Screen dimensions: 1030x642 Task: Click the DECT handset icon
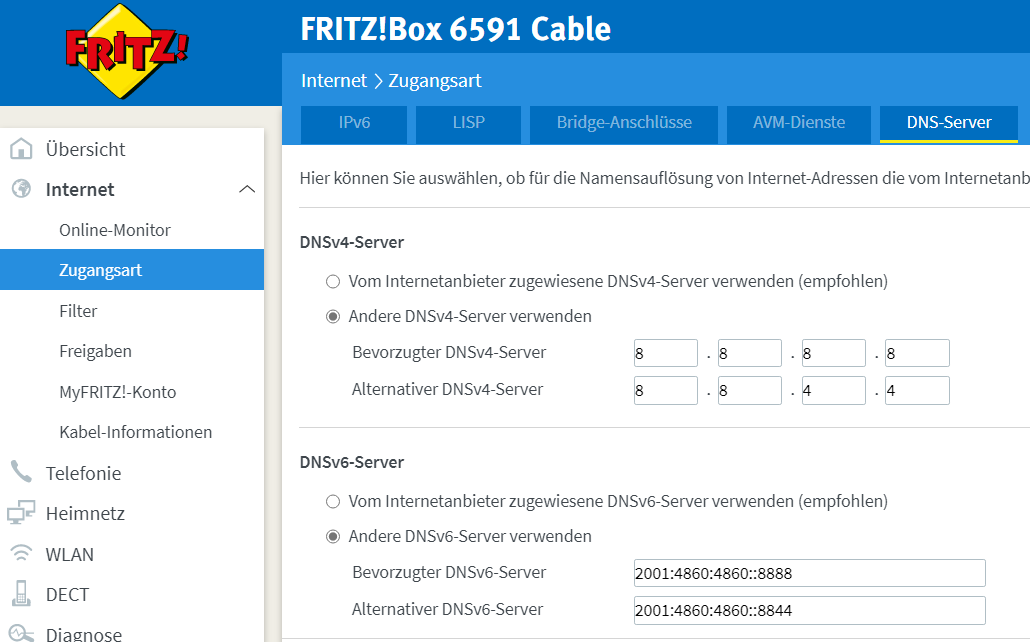pos(21,593)
